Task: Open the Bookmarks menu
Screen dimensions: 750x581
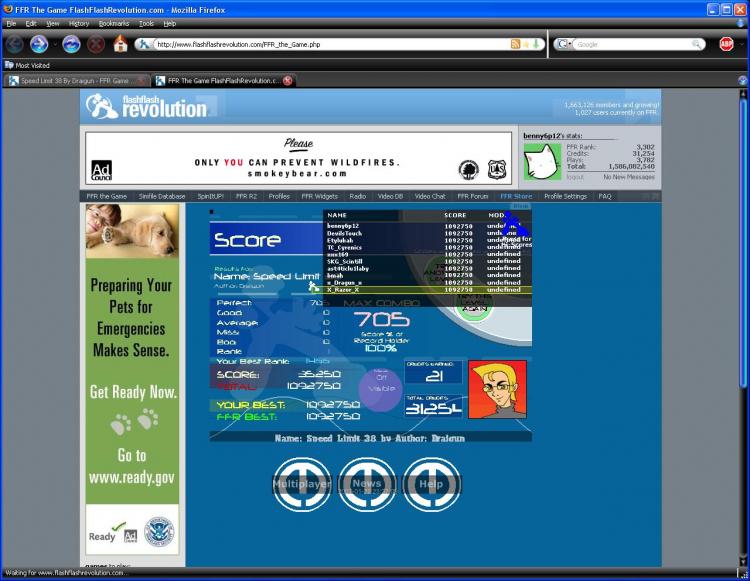Action: pos(114,23)
